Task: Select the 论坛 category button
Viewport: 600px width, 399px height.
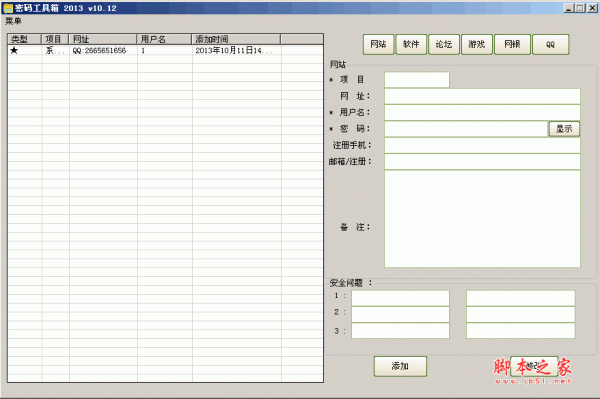Action: pyautogui.click(x=444, y=44)
